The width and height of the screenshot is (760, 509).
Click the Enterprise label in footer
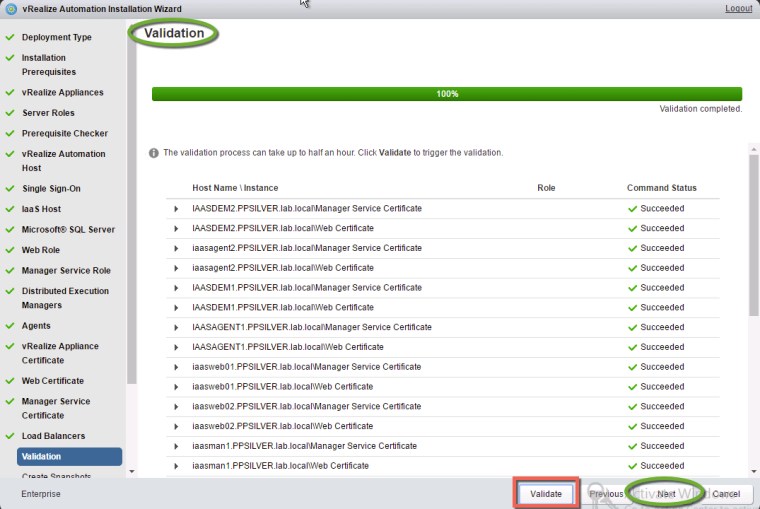[41, 493]
